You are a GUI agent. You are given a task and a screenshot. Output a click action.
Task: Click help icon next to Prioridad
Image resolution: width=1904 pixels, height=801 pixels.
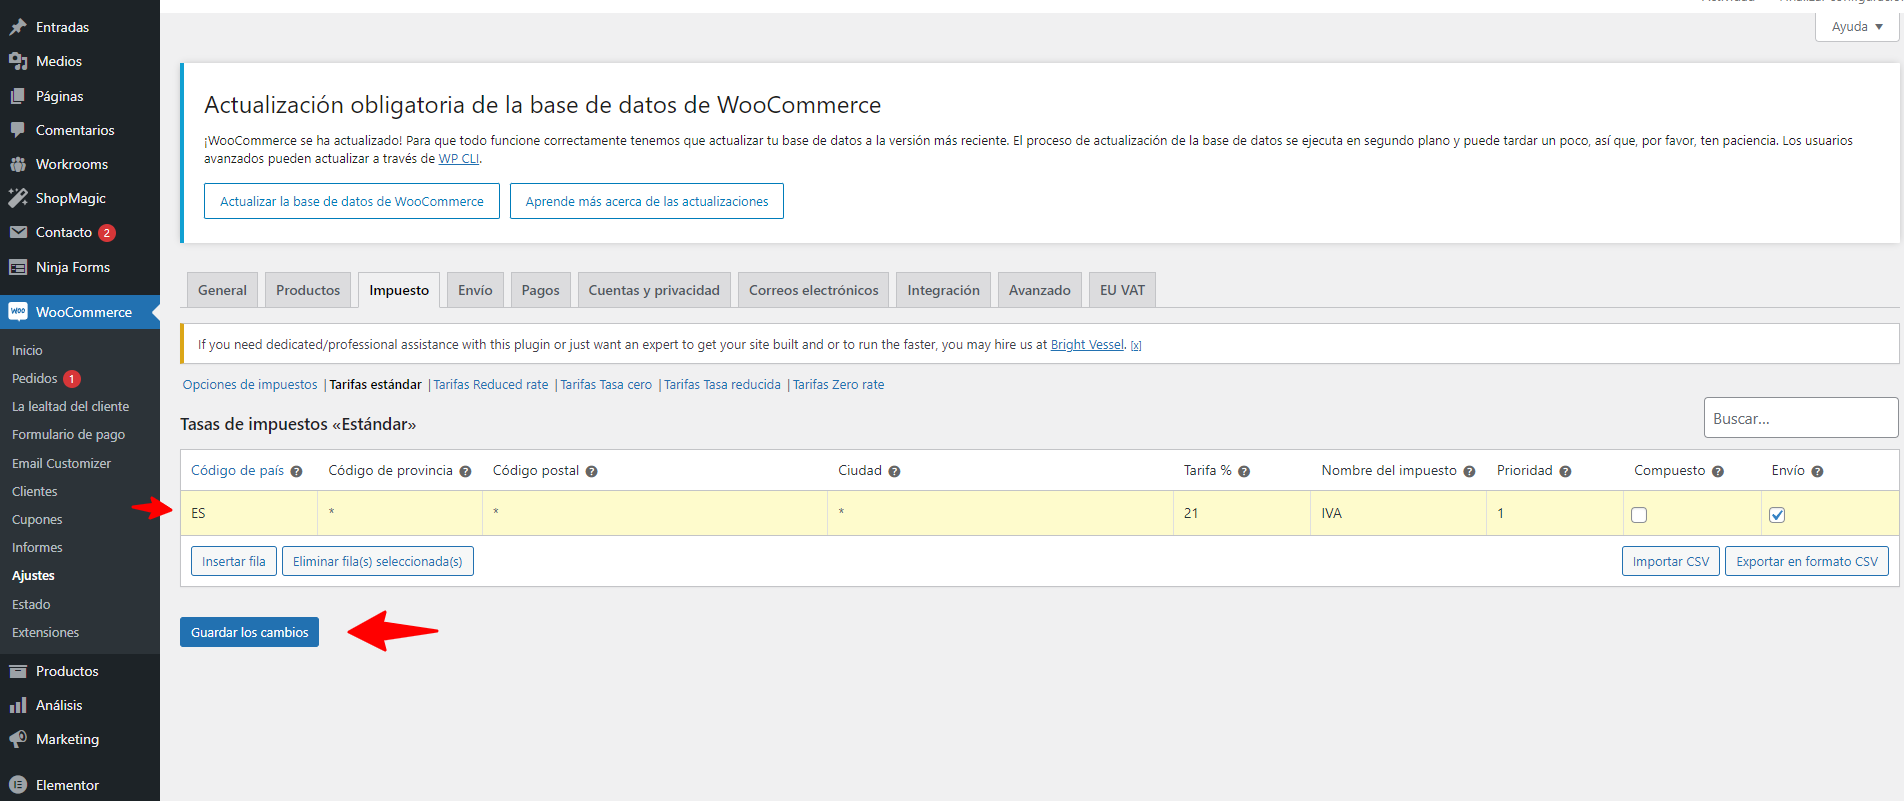pos(1565,472)
